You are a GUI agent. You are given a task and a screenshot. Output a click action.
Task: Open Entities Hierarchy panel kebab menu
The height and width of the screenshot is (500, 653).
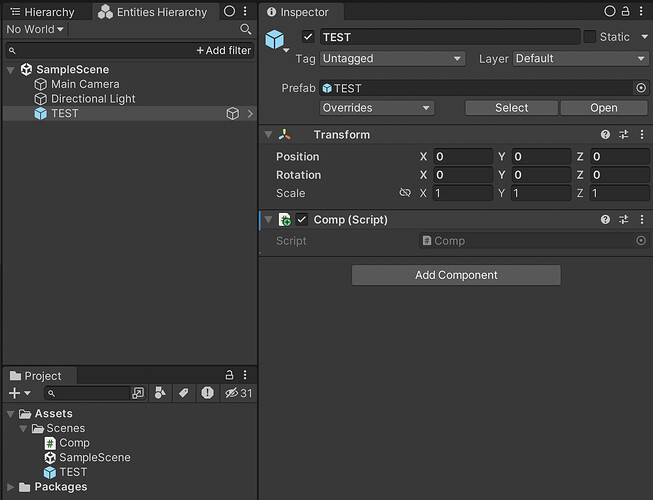pos(245,11)
